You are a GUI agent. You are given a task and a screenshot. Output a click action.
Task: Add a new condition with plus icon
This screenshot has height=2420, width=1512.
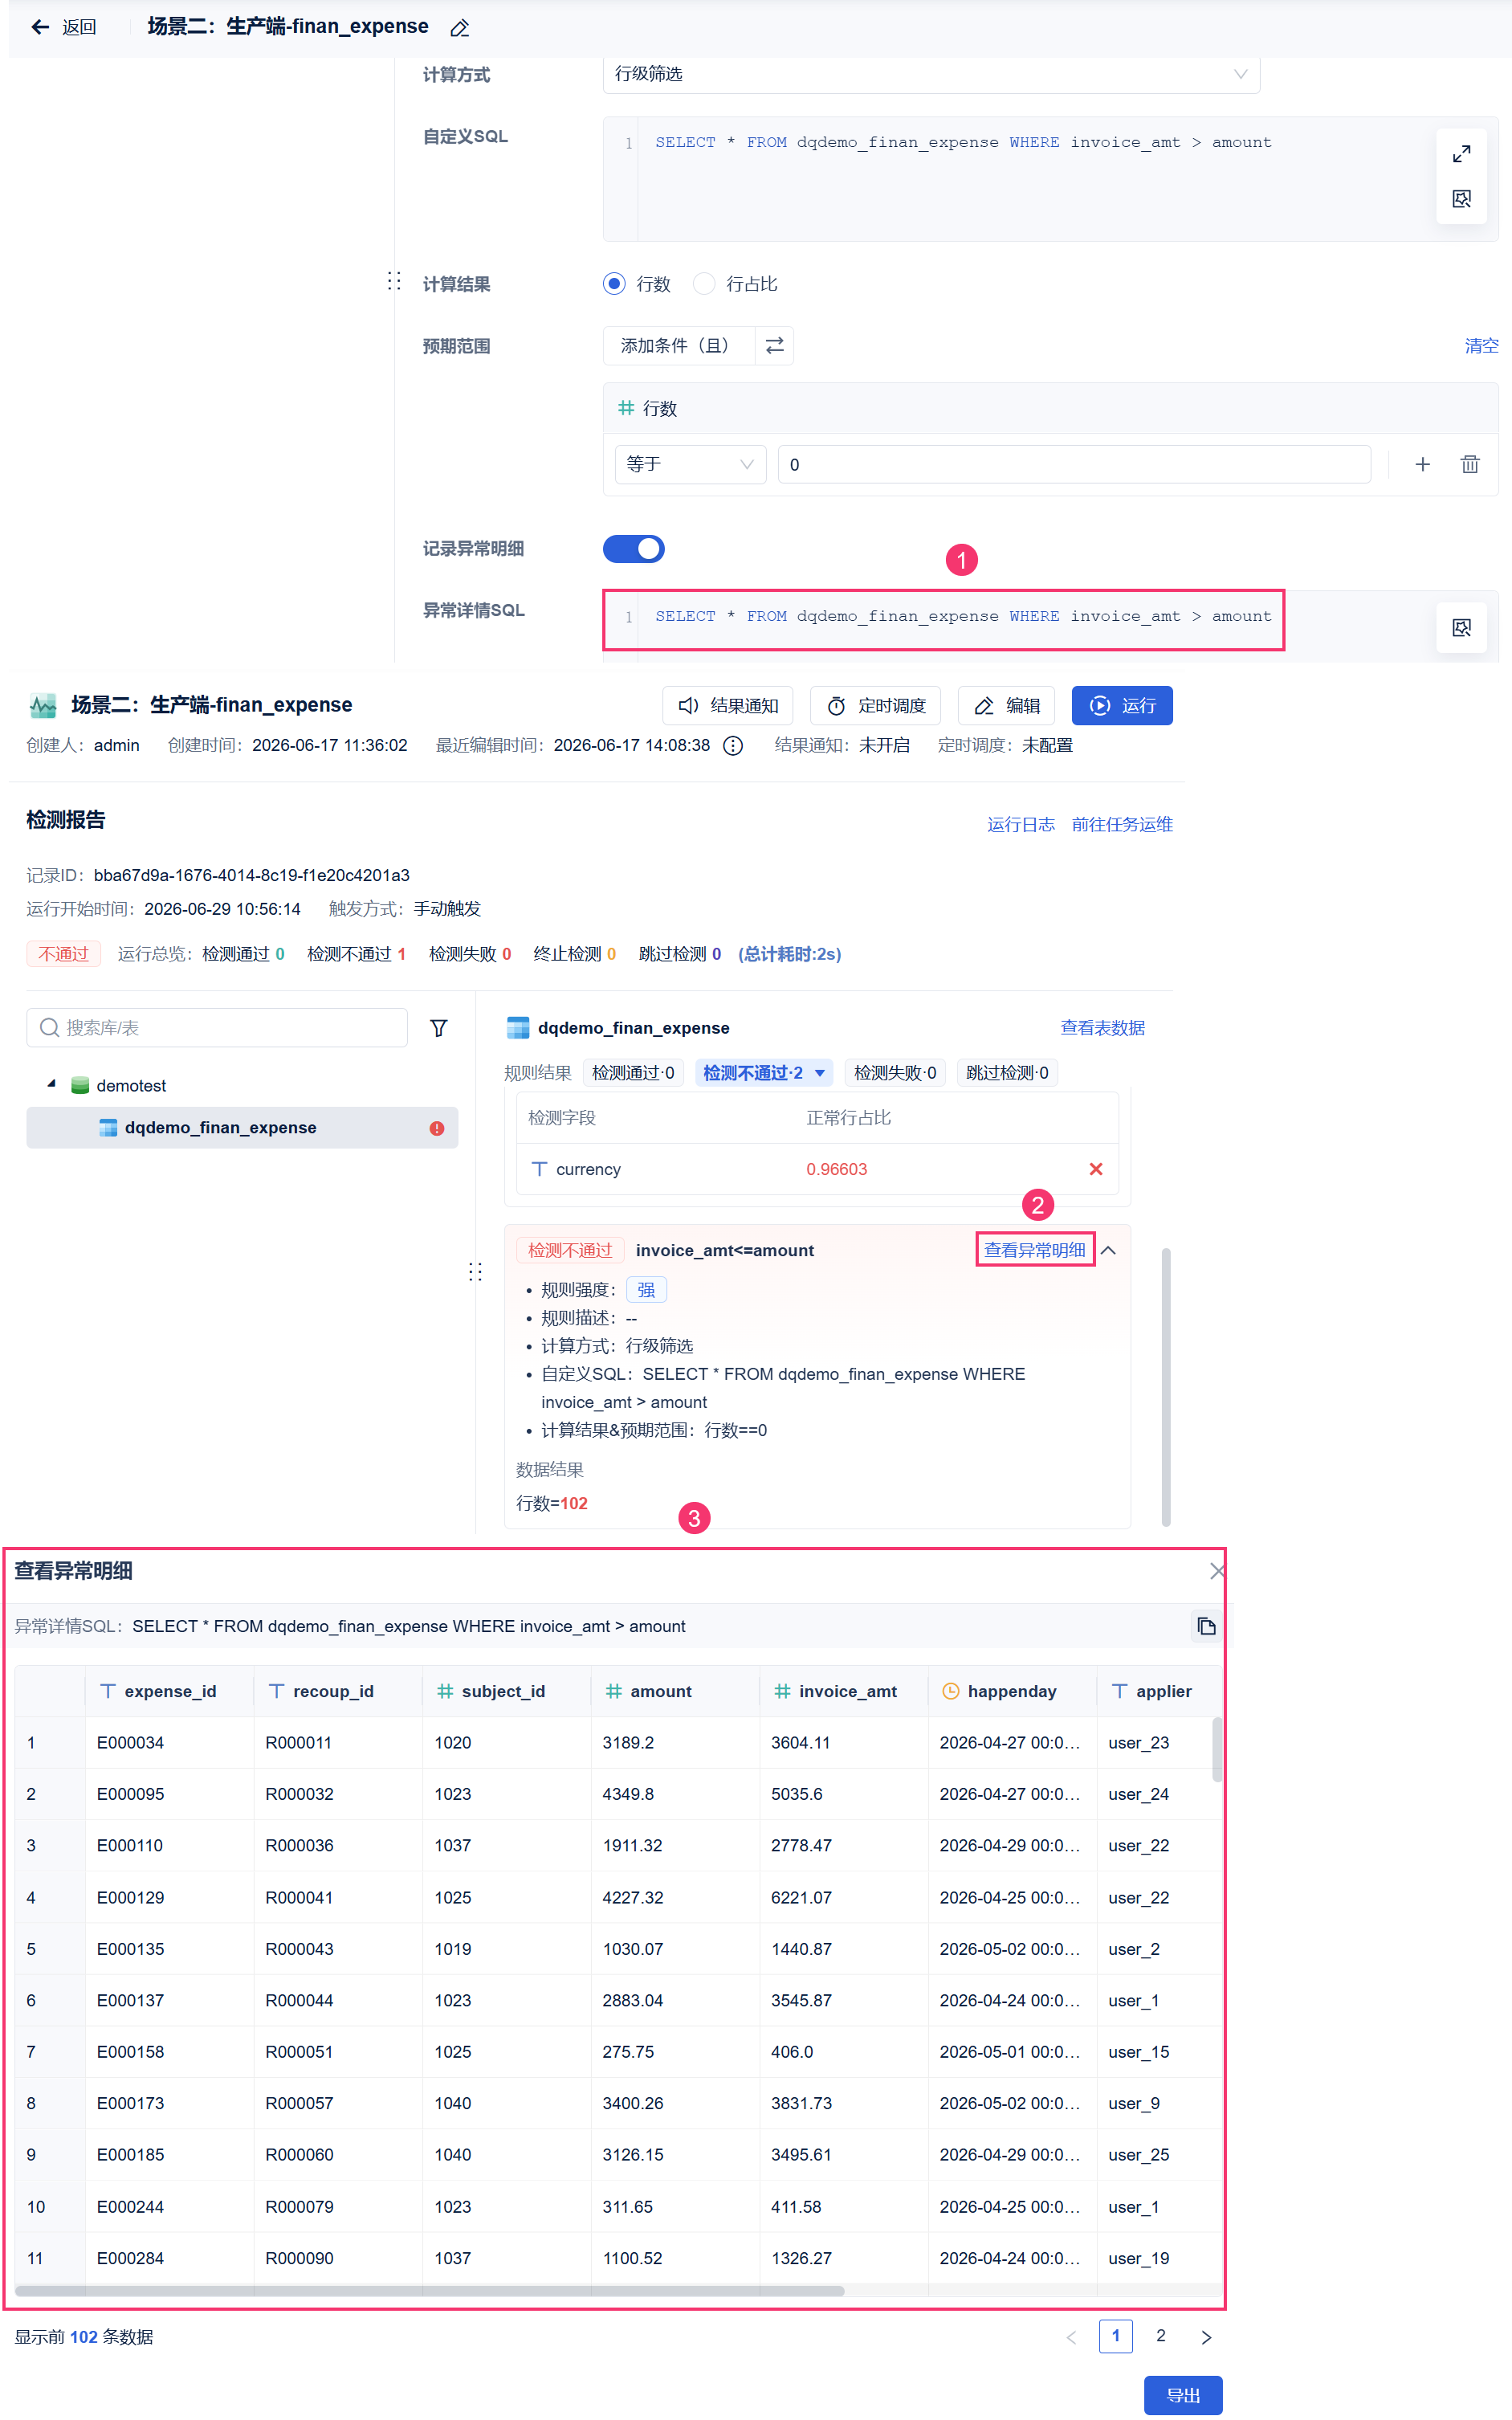[x=1422, y=464]
